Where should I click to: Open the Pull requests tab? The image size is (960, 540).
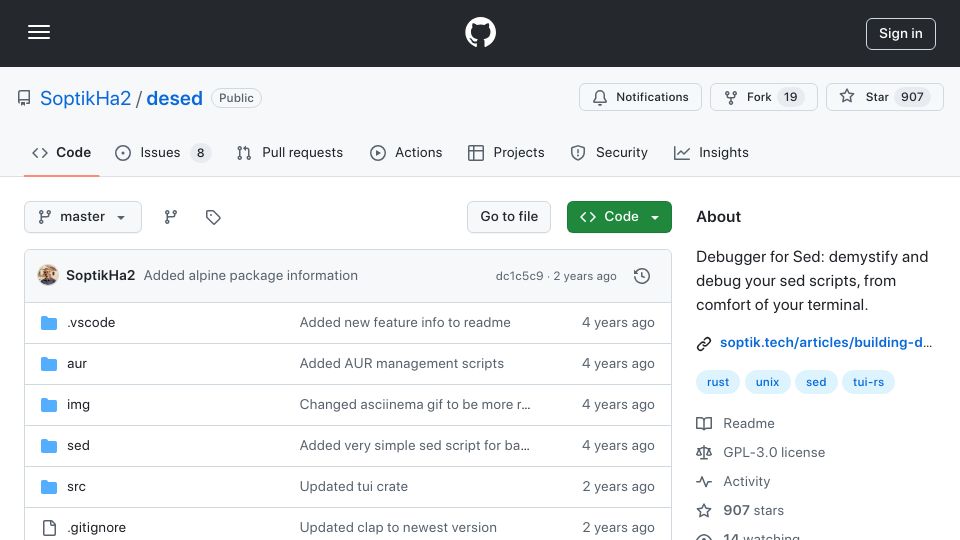(290, 152)
